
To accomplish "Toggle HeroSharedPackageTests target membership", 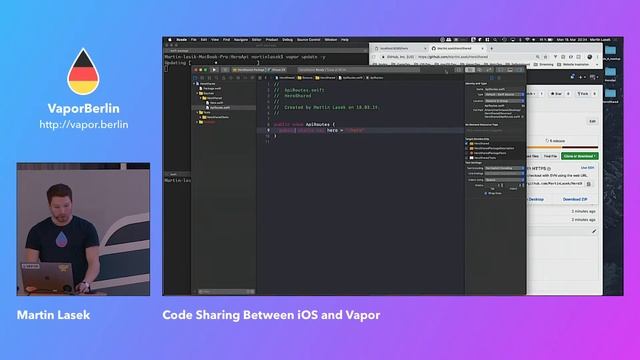I will 466,153.
